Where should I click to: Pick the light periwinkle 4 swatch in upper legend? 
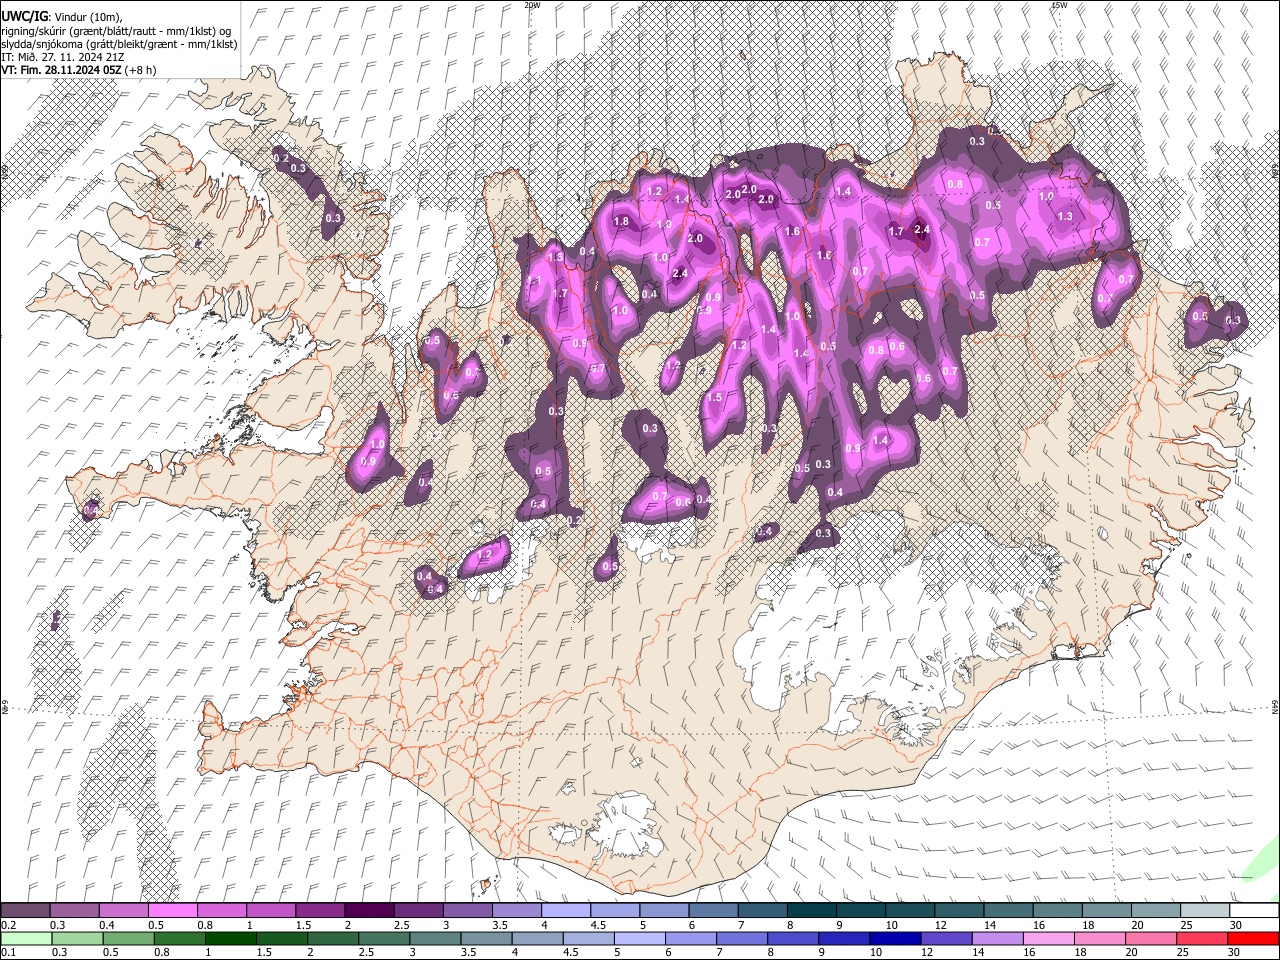[x=567, y=910]
